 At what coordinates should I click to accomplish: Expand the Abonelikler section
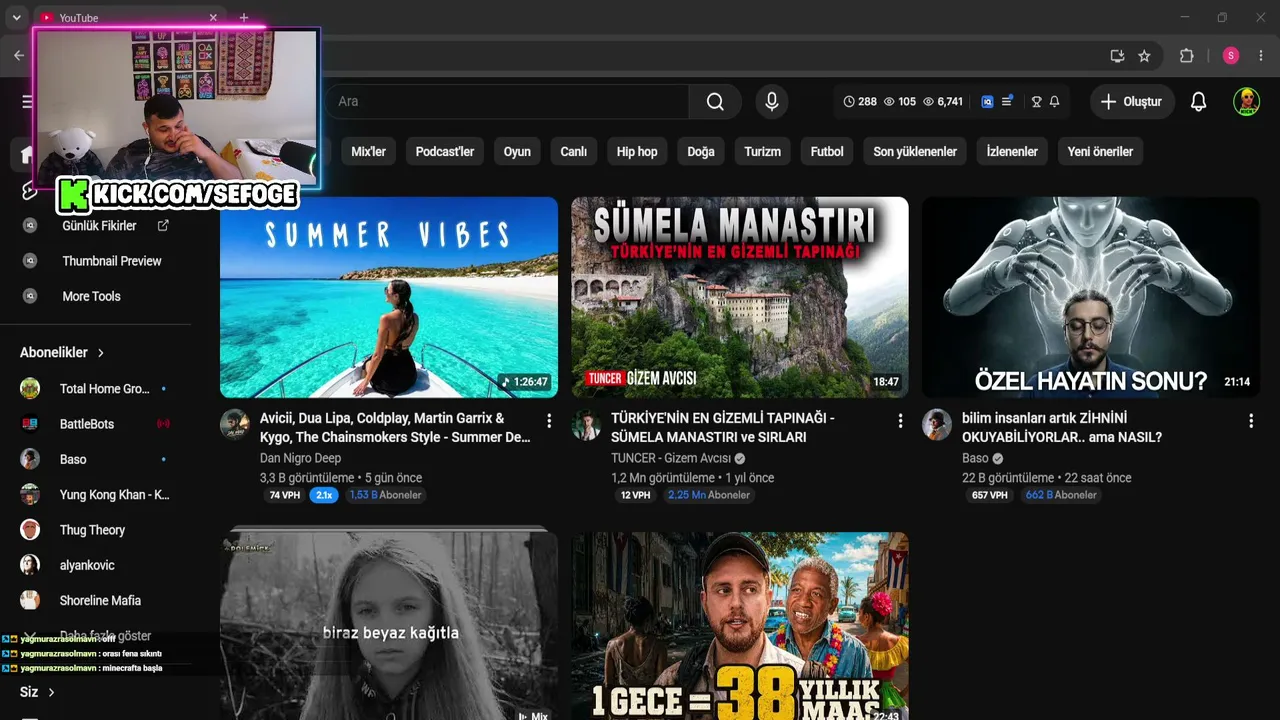click(x=62, y=352)
